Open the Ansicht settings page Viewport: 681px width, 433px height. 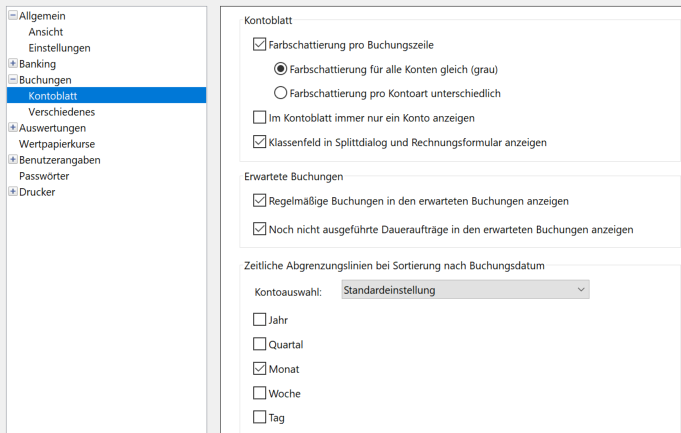(45, 32)
